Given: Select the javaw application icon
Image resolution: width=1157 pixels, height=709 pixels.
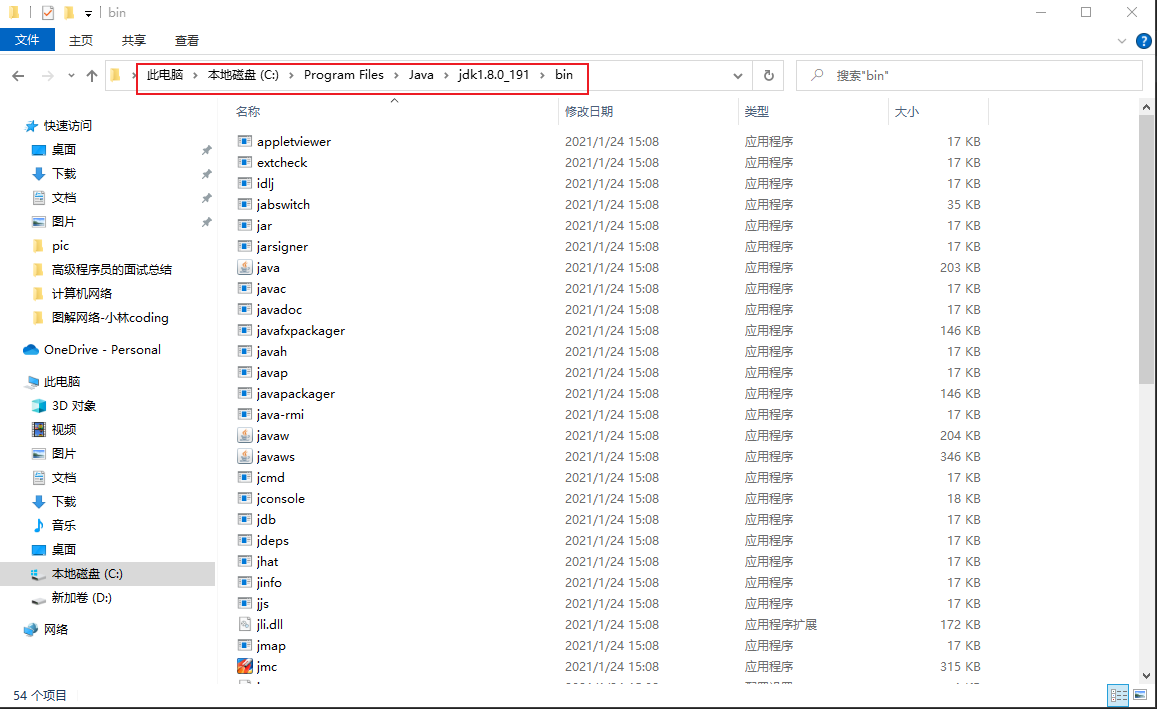Looking at the screenshot, I should pos(245,435).
